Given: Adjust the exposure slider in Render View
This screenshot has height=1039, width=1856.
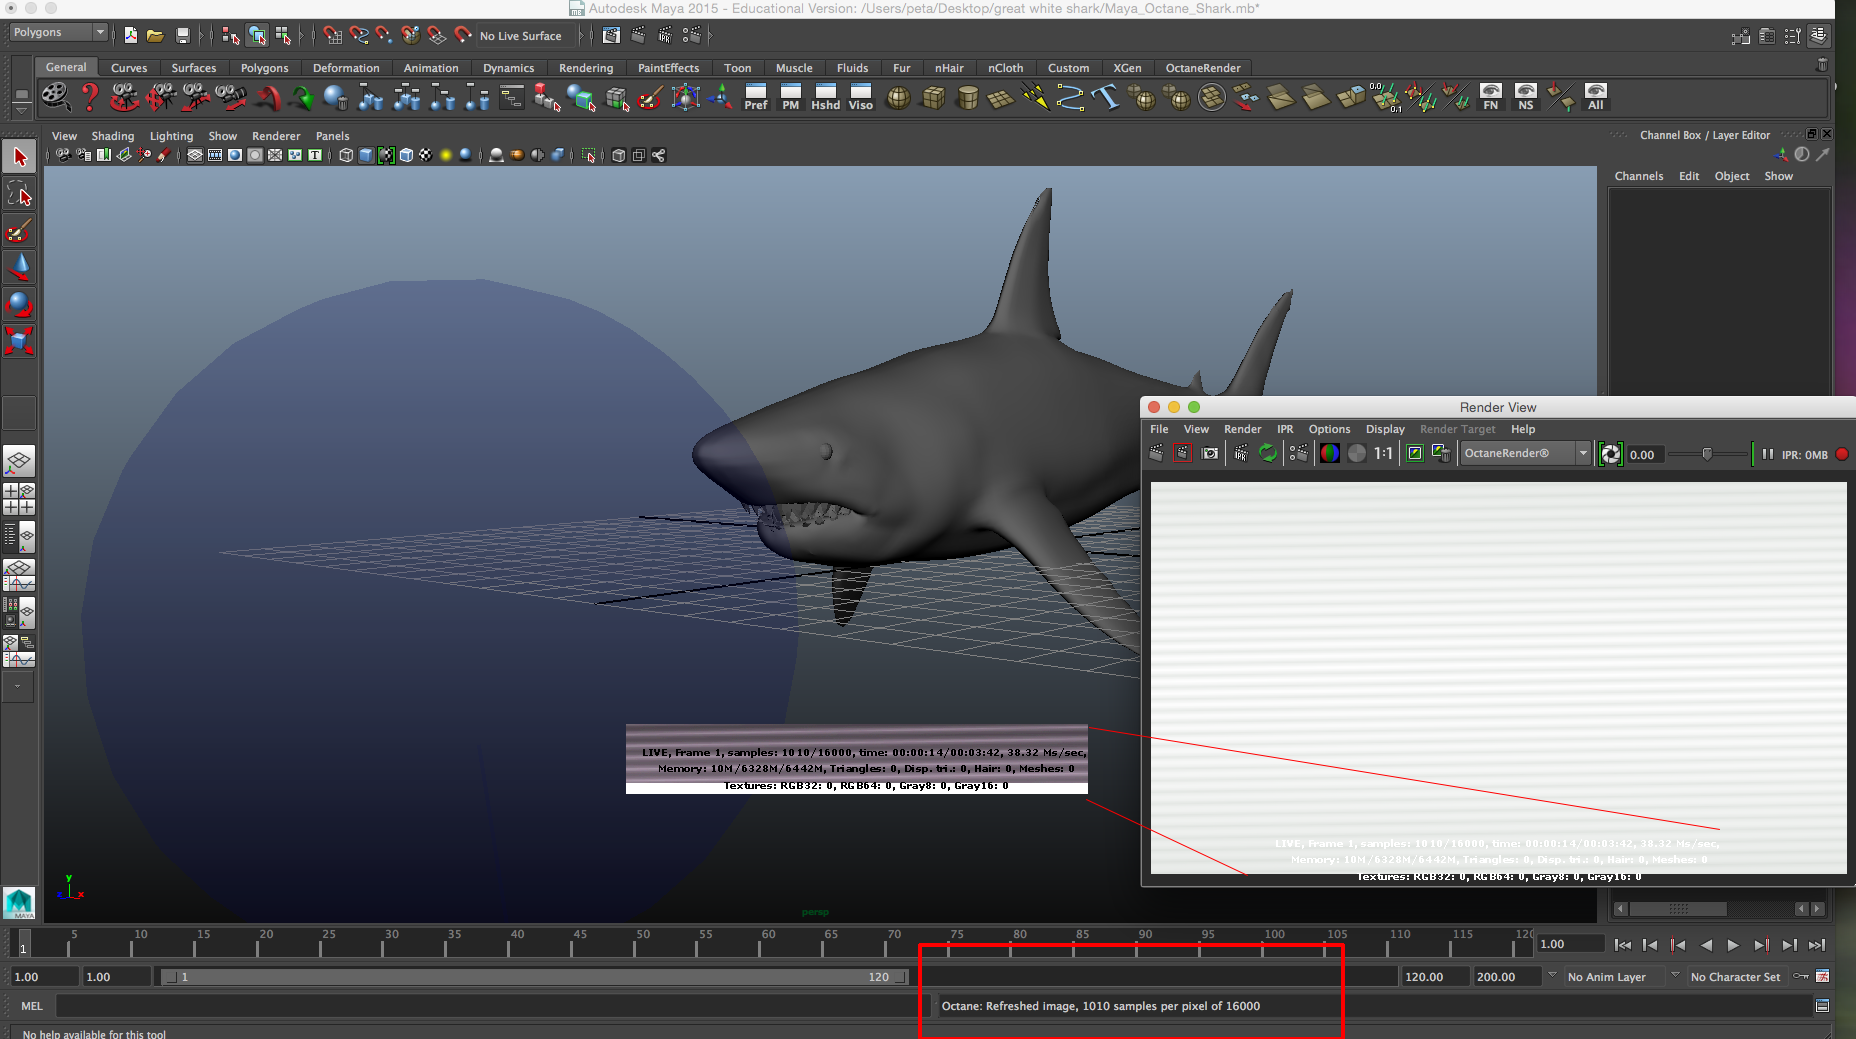Looking at the screenshot, I should point(1708,454).
